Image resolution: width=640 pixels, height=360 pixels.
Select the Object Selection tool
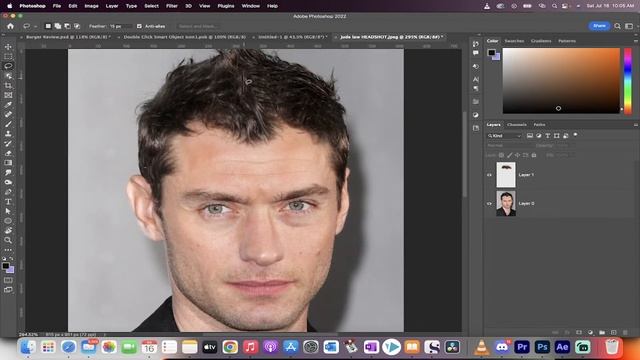coord(8,76)
